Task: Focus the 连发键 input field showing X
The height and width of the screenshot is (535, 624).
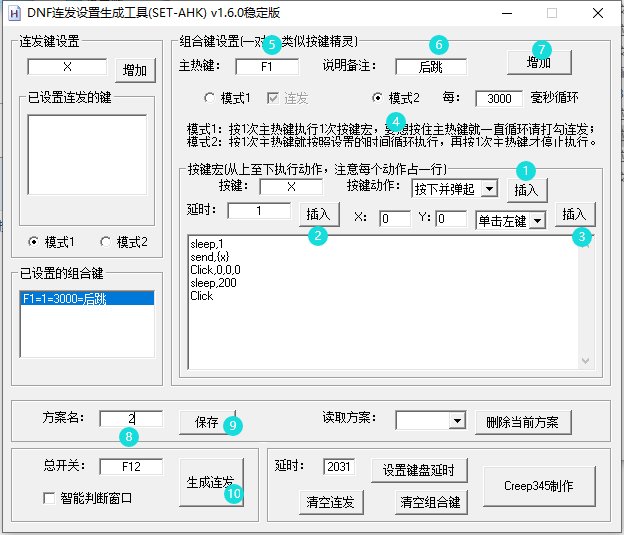Action: [67, 66]
